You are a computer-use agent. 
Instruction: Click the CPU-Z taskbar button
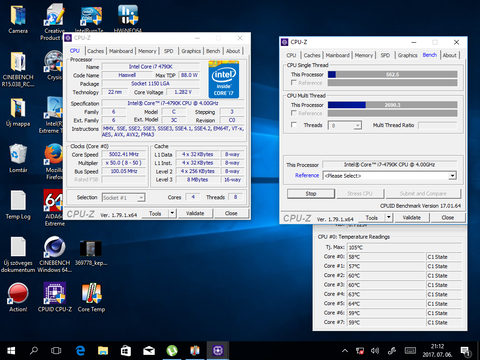(218, 350)
